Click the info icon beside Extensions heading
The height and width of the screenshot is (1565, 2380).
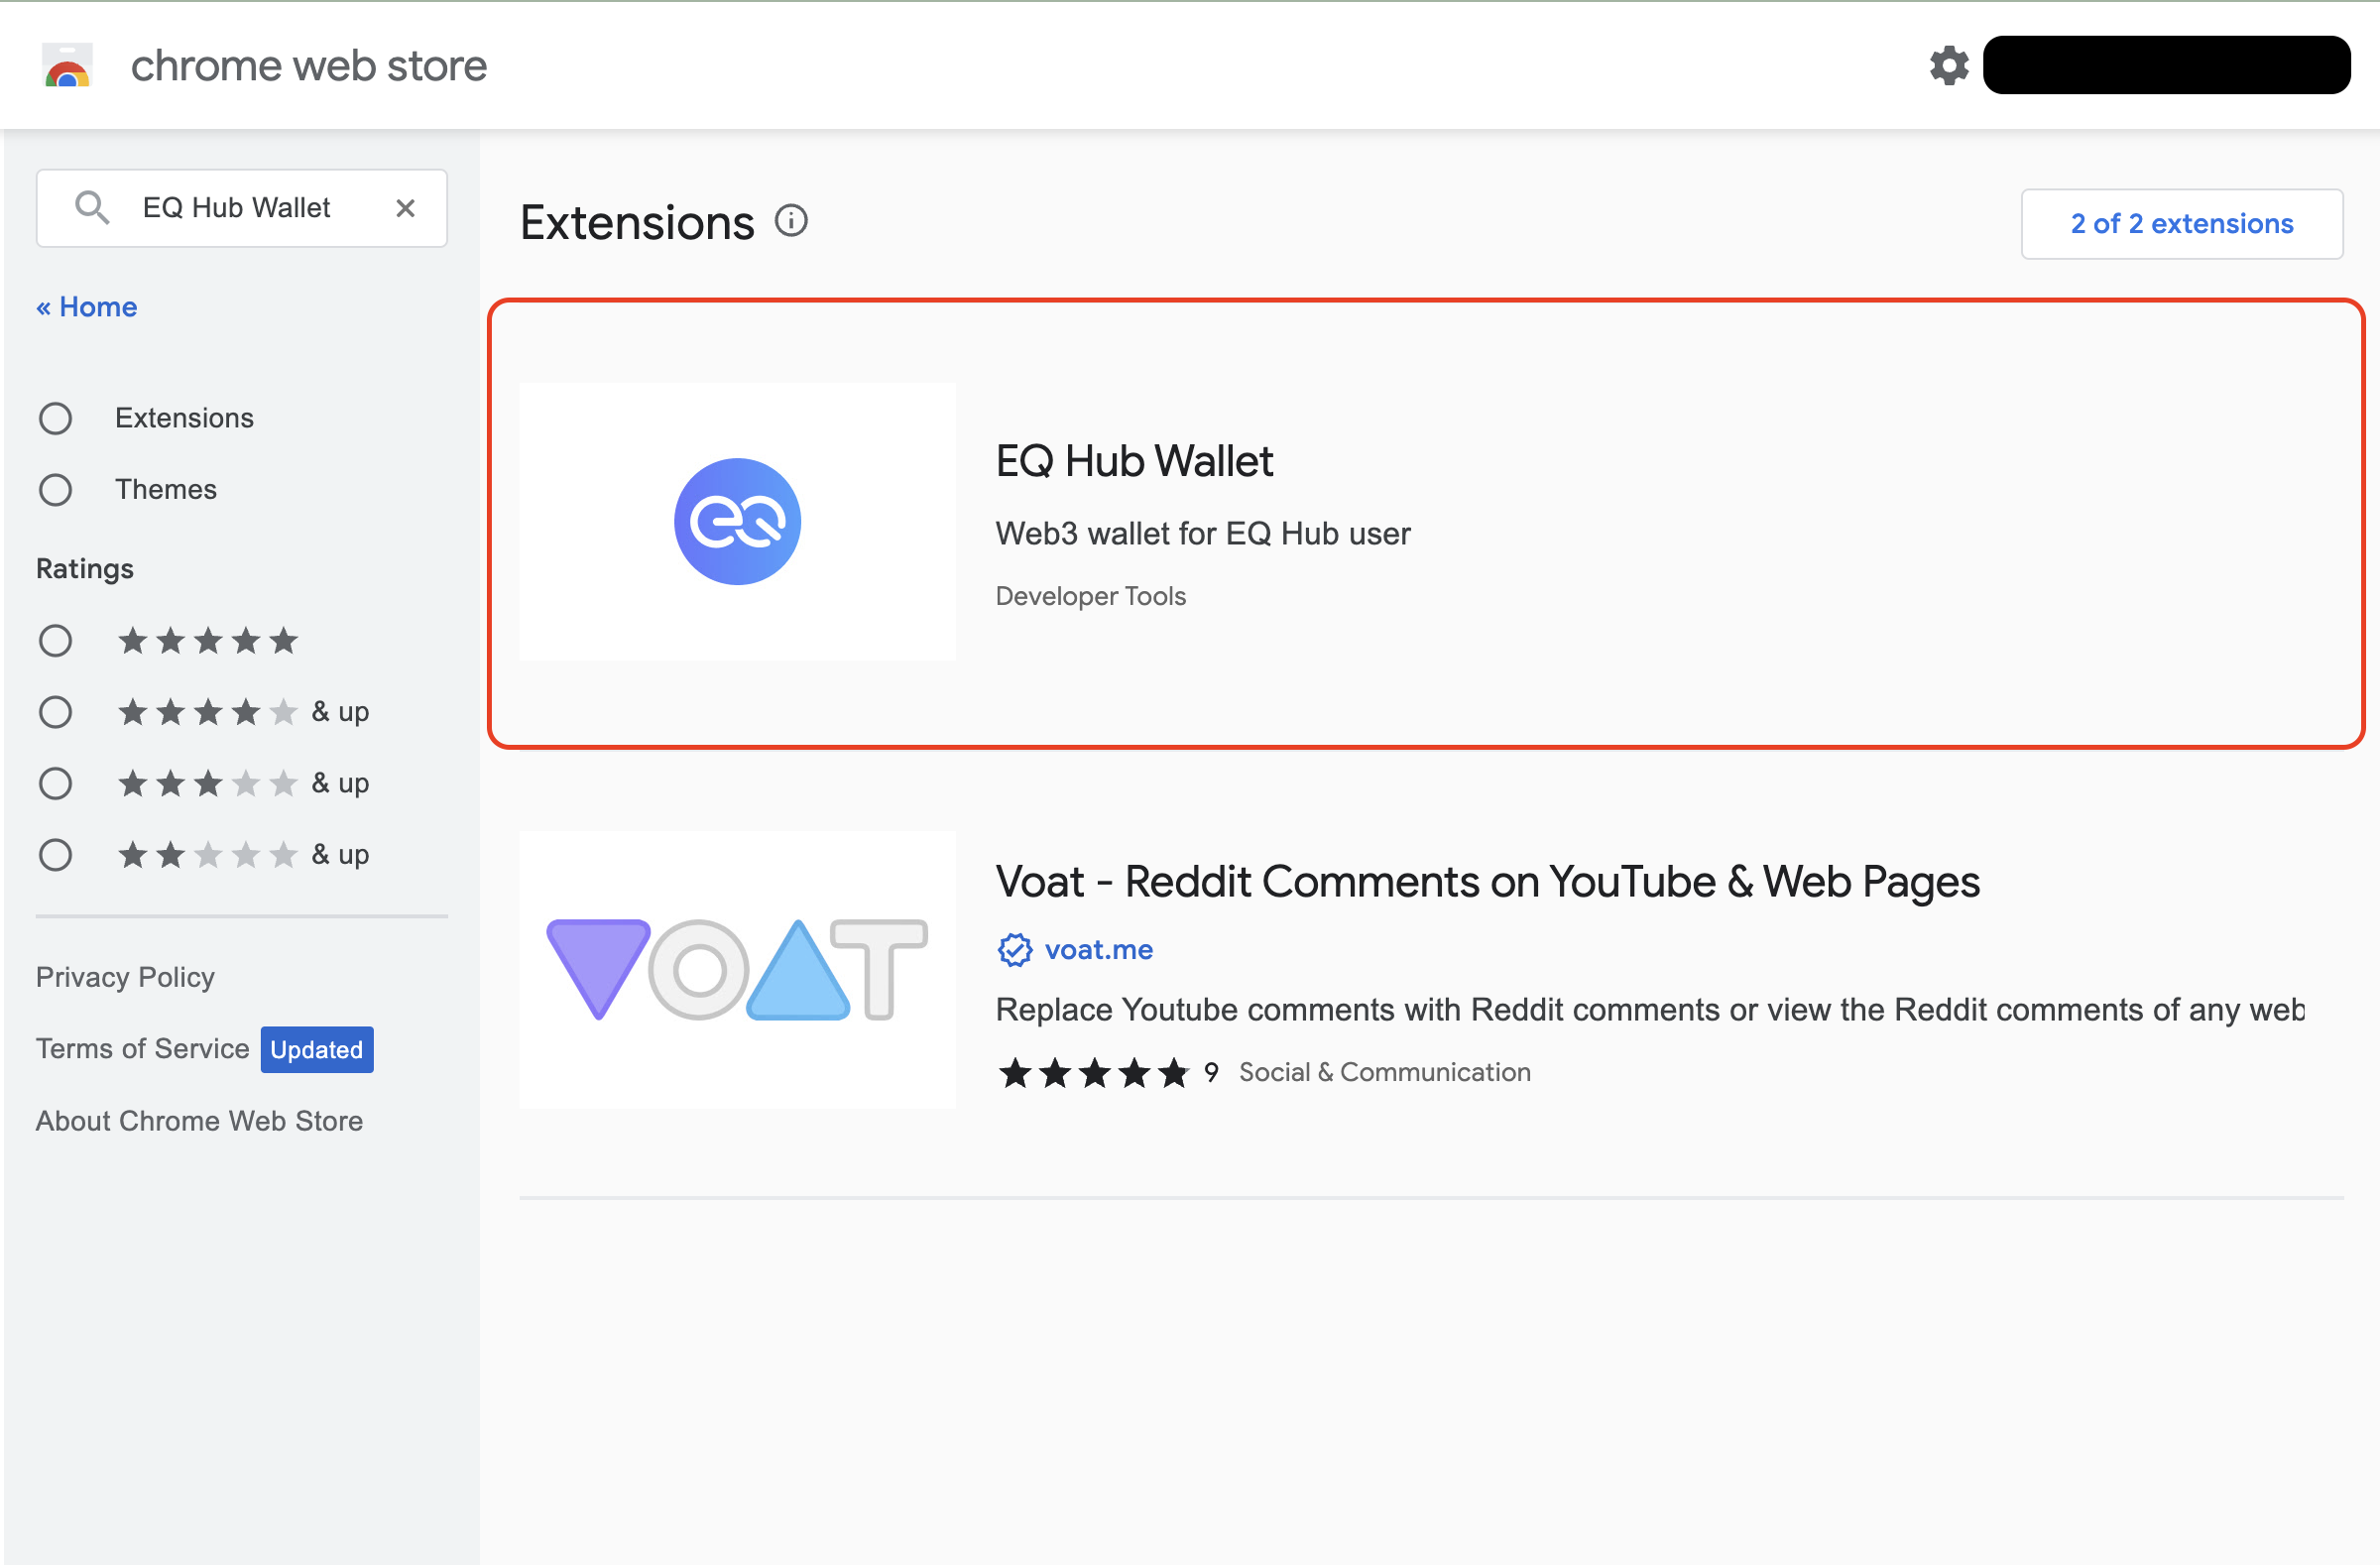pyautogui.click(x=790, y=221)
